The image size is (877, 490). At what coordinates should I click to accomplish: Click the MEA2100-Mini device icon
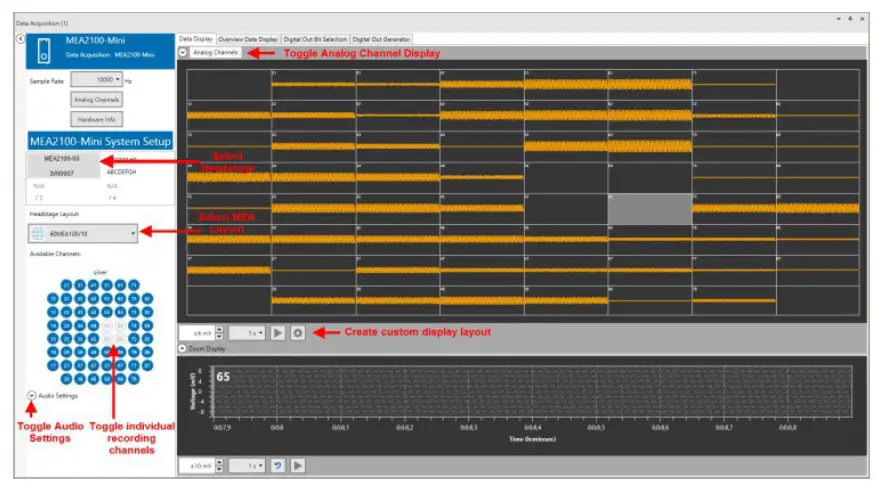coord(44,50)
